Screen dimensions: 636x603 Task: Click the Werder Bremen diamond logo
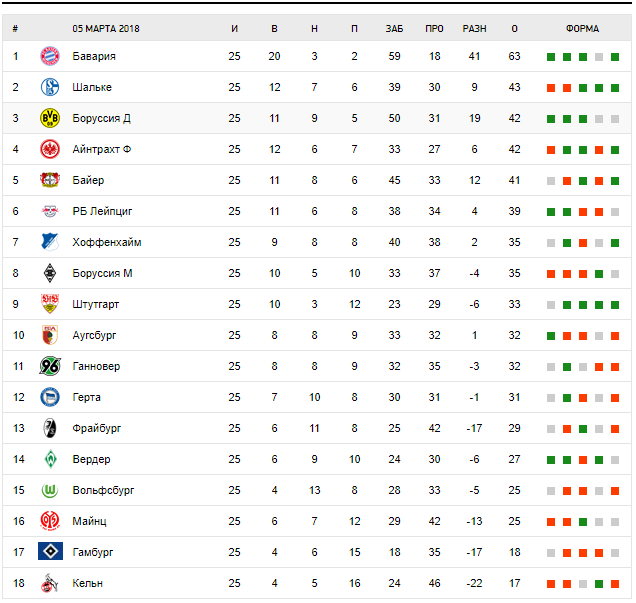pyautogui.click(x=50, y=459)
